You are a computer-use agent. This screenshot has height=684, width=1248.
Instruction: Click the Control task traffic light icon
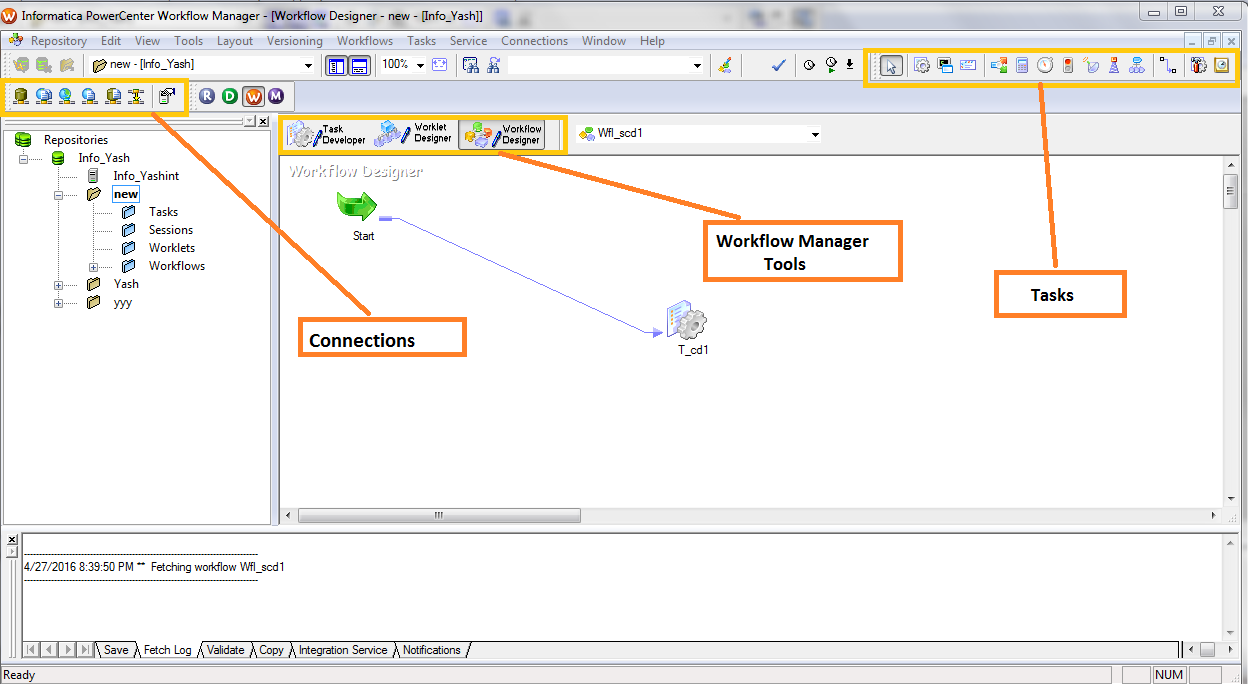(x=1068, y=66)
